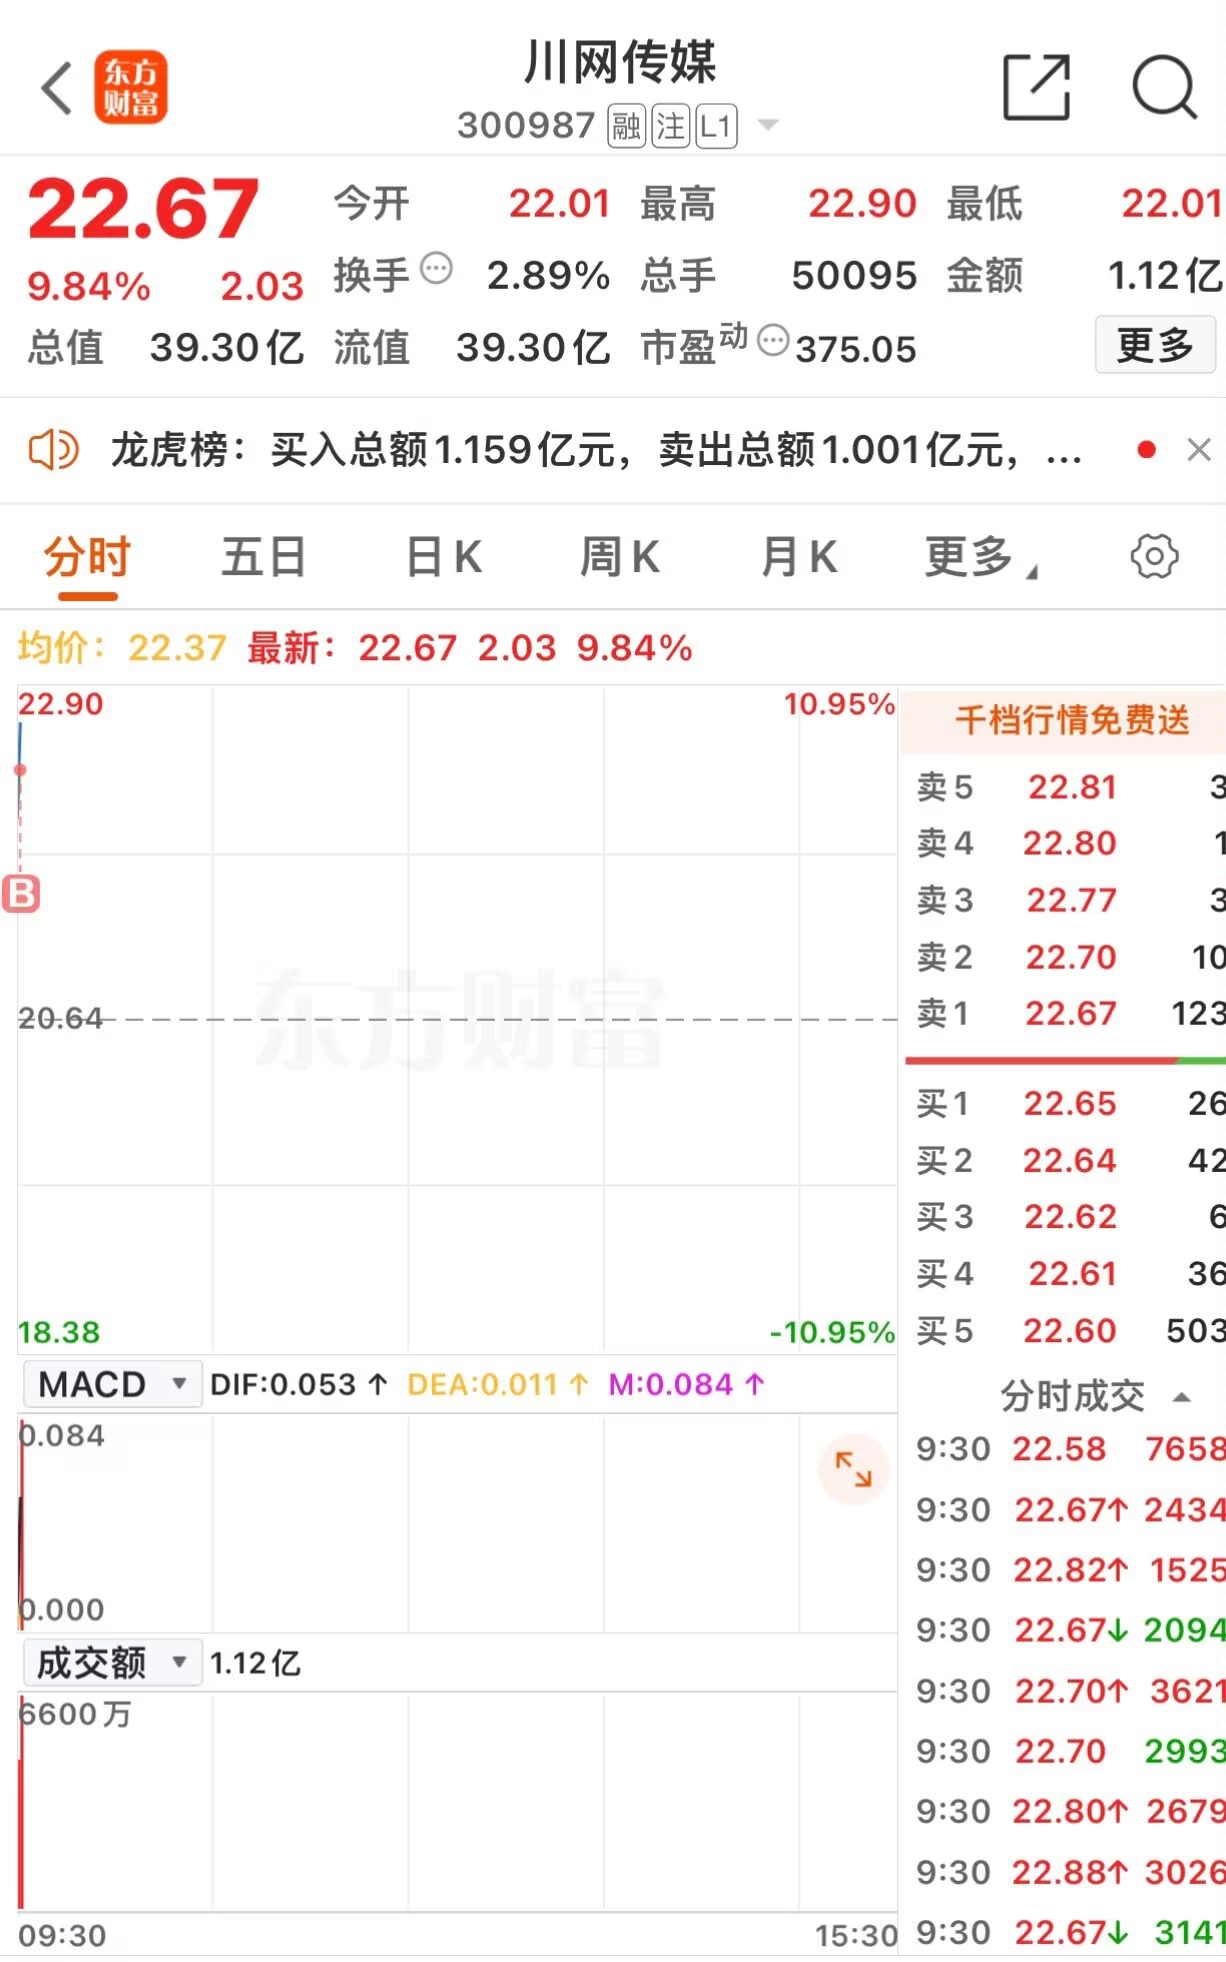Screen dimensions: 1226x1962
Task: Select the 卖2 price 22.70
Action: pyautogui.click(x=1070, y=957)
